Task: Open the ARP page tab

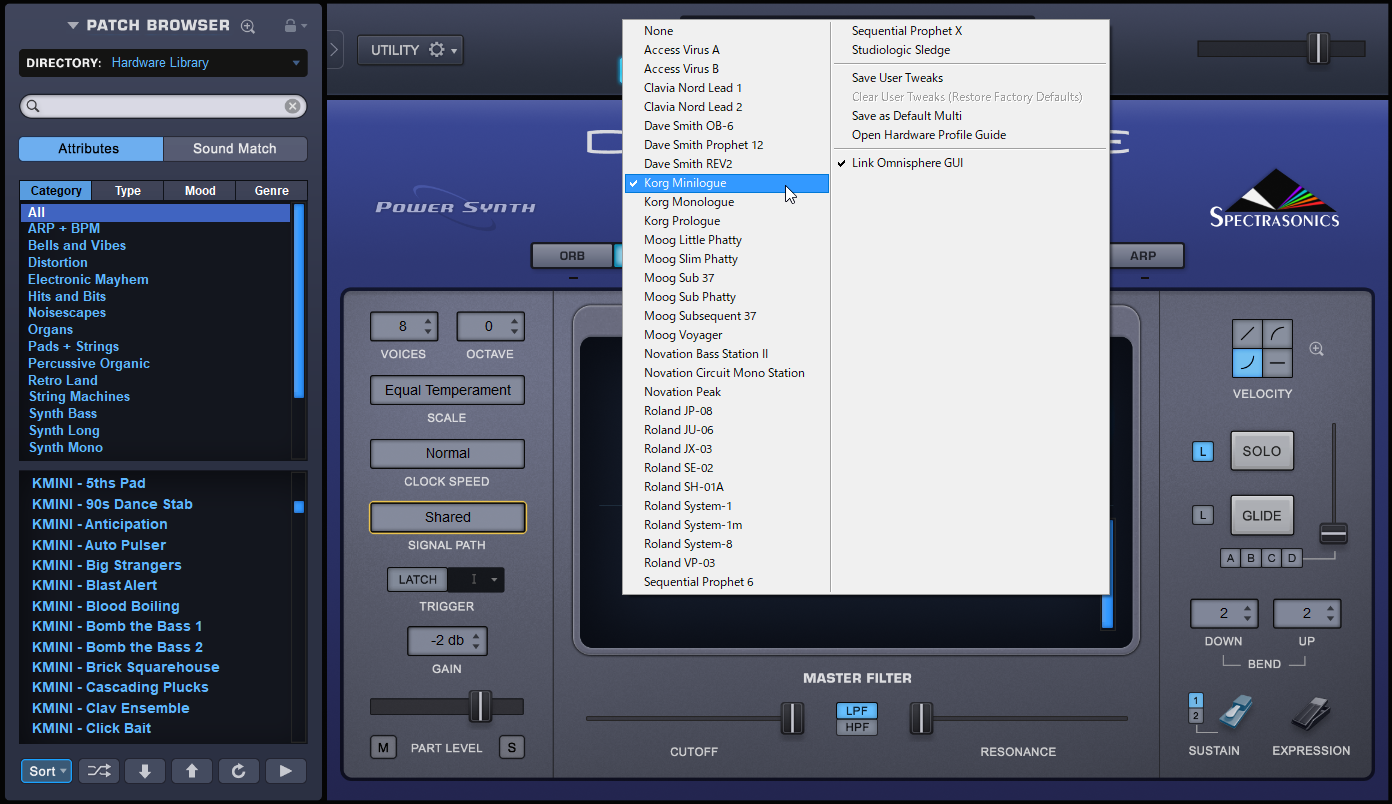Action: [x=1143, y=256]
